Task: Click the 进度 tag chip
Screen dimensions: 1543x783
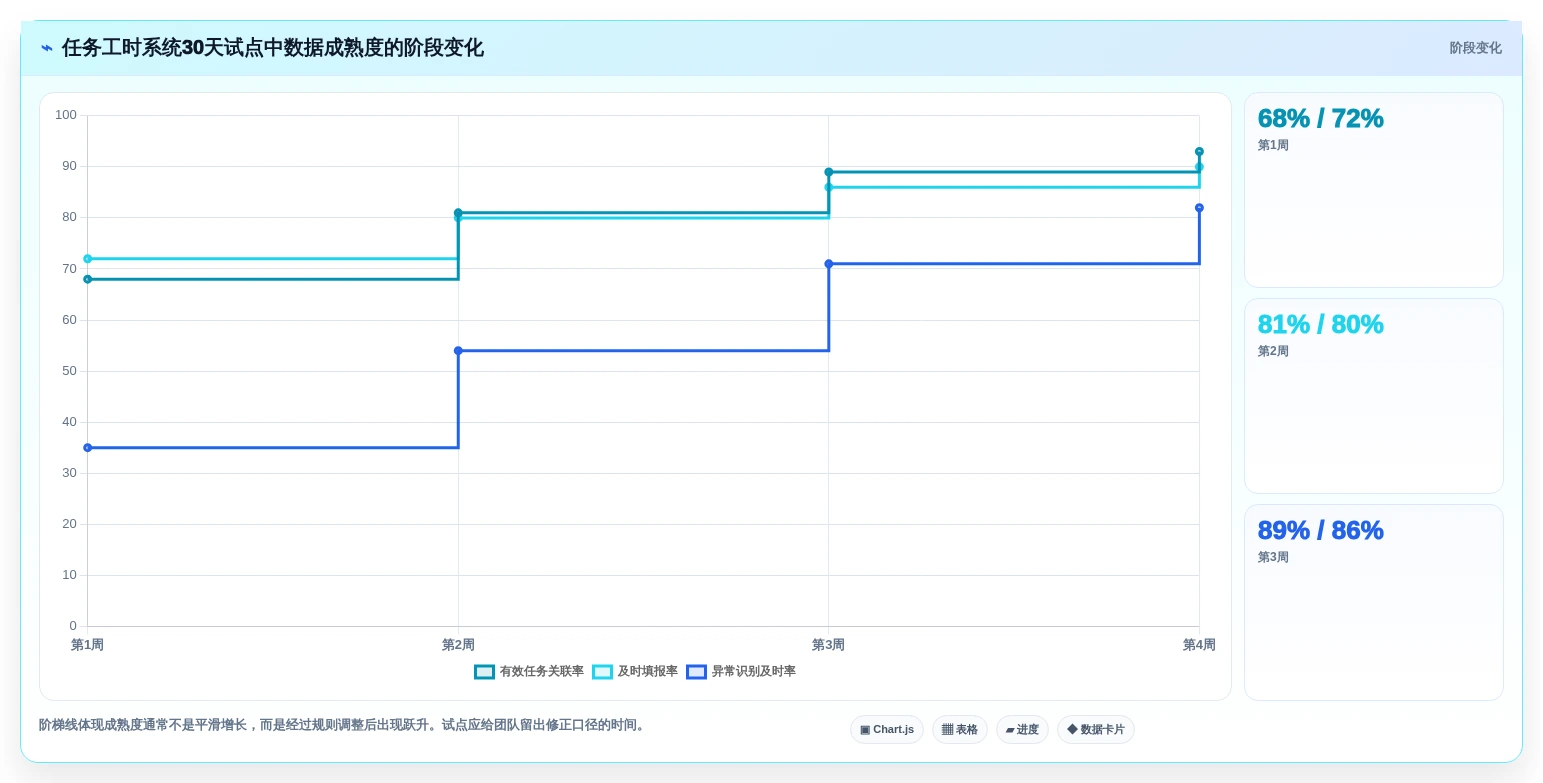Action: click(x=1022, y=730)
